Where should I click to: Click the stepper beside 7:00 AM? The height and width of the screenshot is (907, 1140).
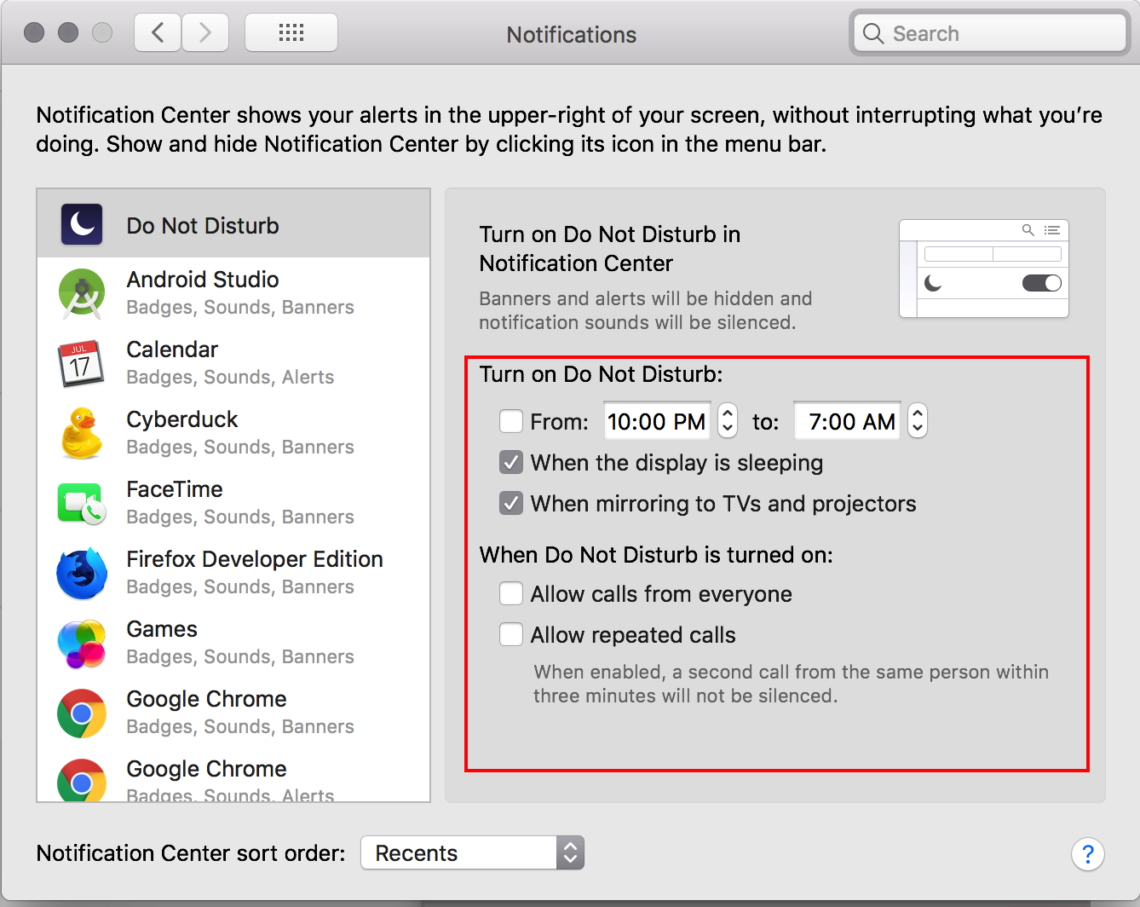pos(917,421)
